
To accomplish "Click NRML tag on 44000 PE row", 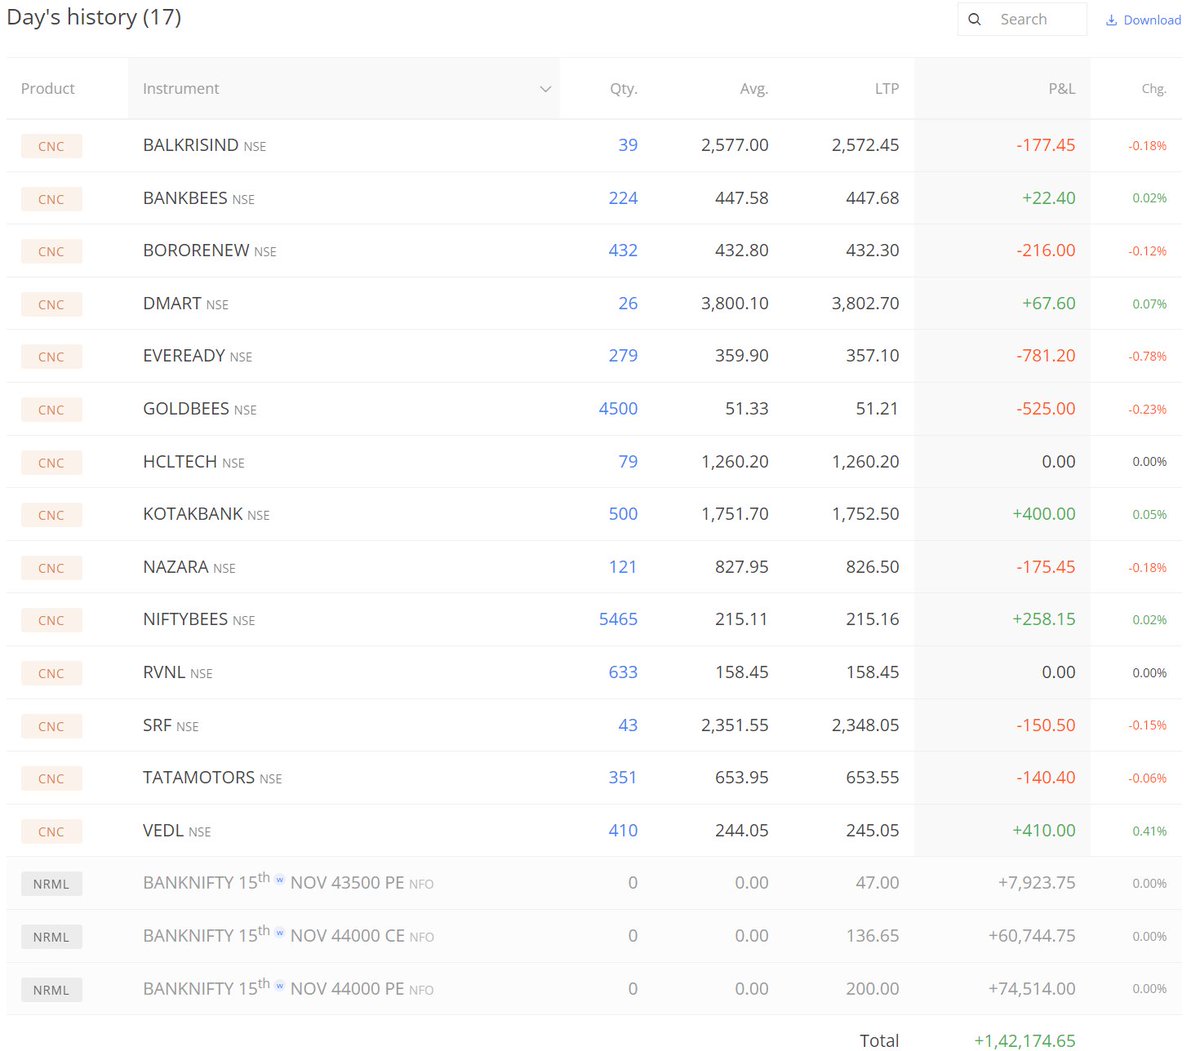I will [x=51, y=990].
